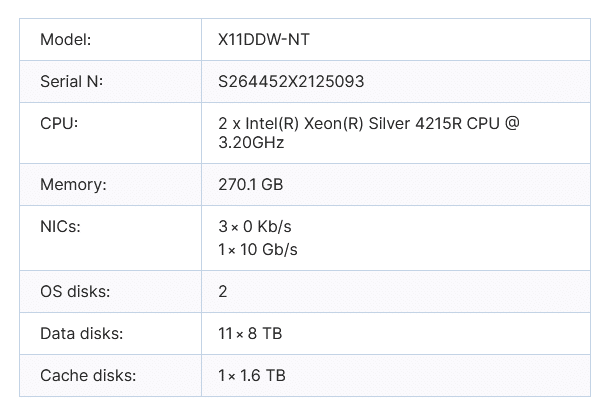This screenshot has width=608, height=417.
Task: Click the 3.20GHz CPU frequency text
Action: [251, 143]
